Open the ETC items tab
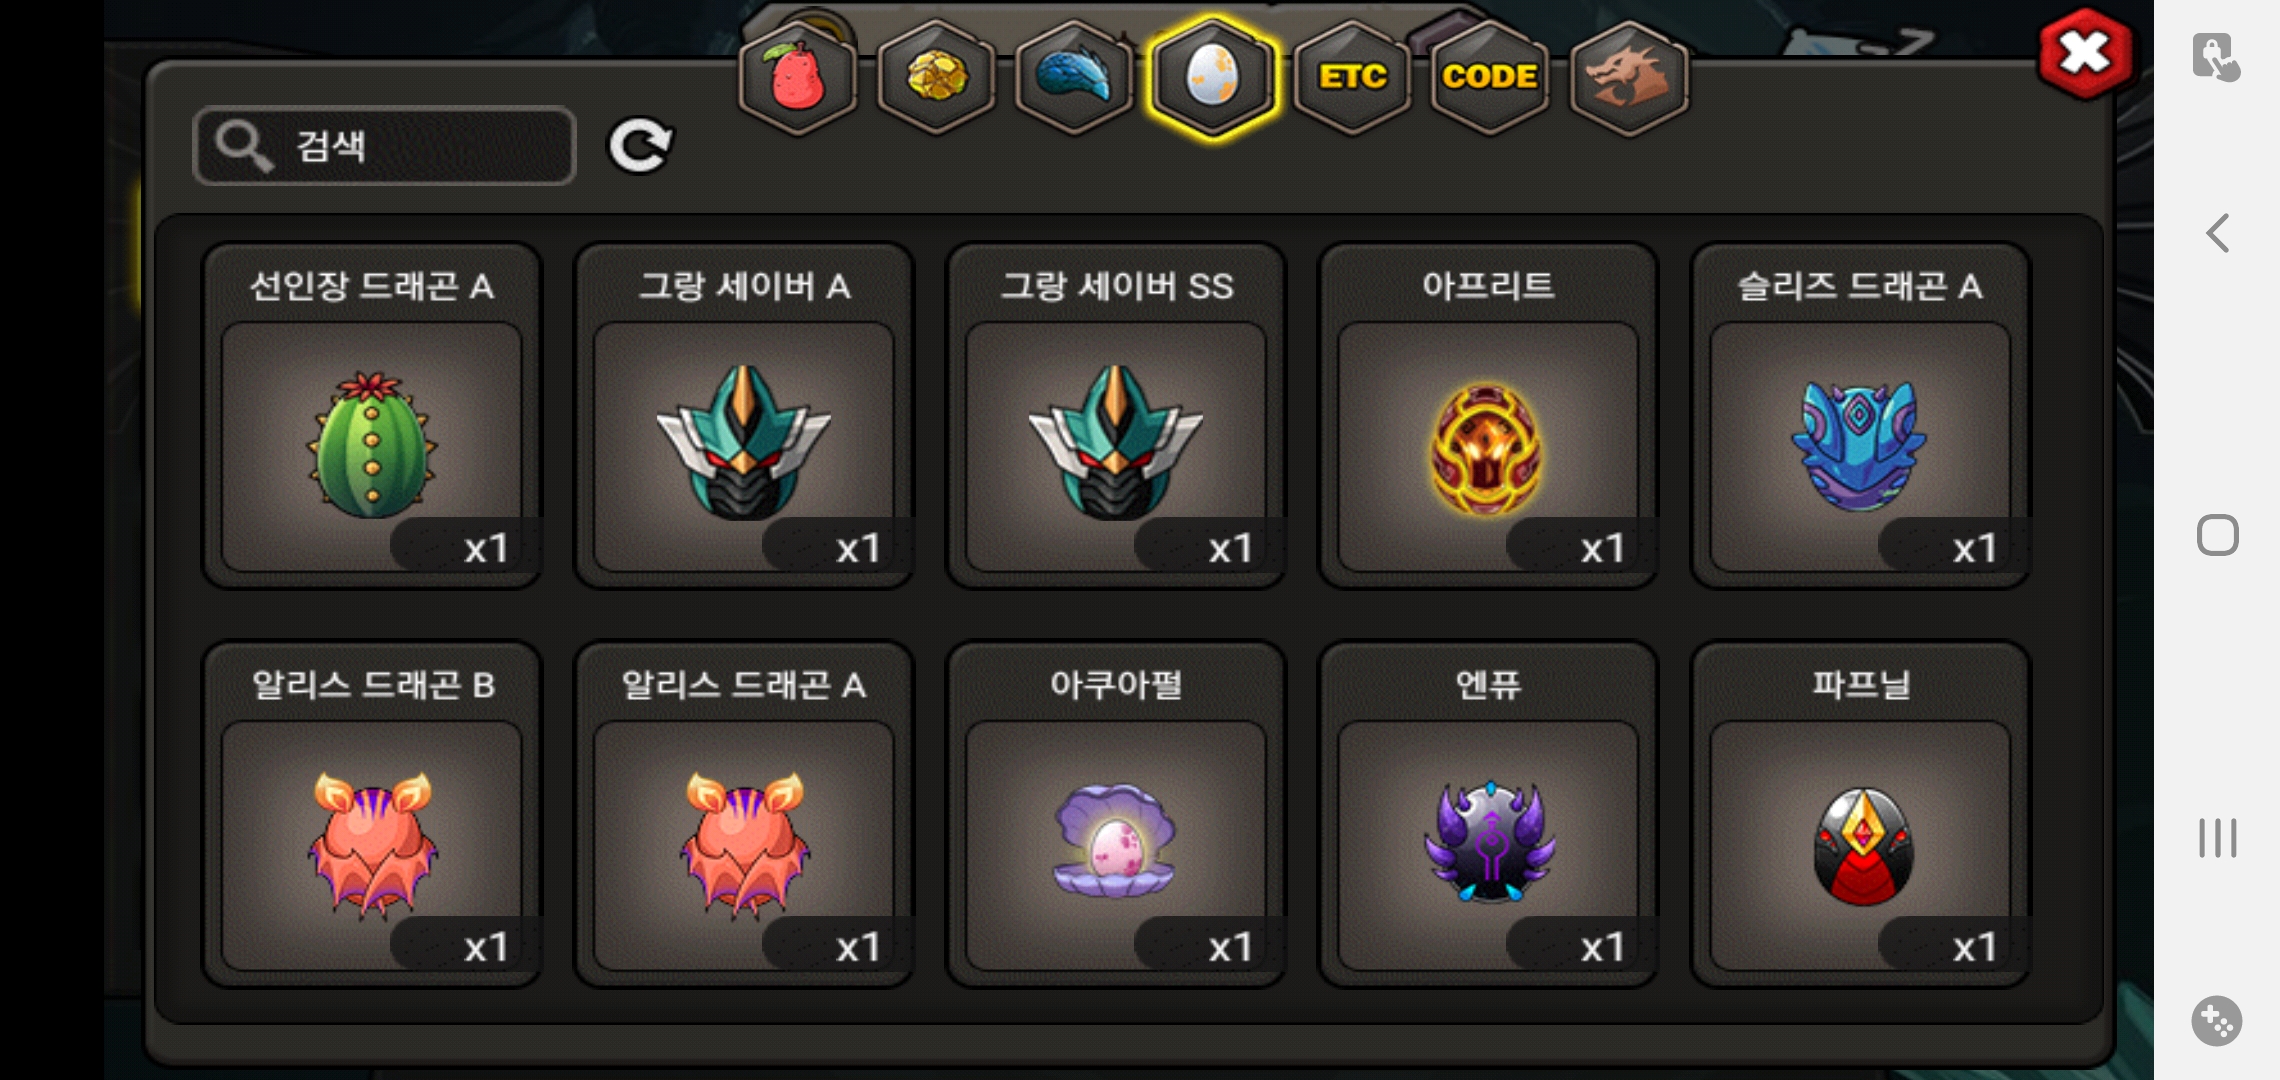Image resolution: width=2280 pixels, height=1080 pixels. (1352, 78)
